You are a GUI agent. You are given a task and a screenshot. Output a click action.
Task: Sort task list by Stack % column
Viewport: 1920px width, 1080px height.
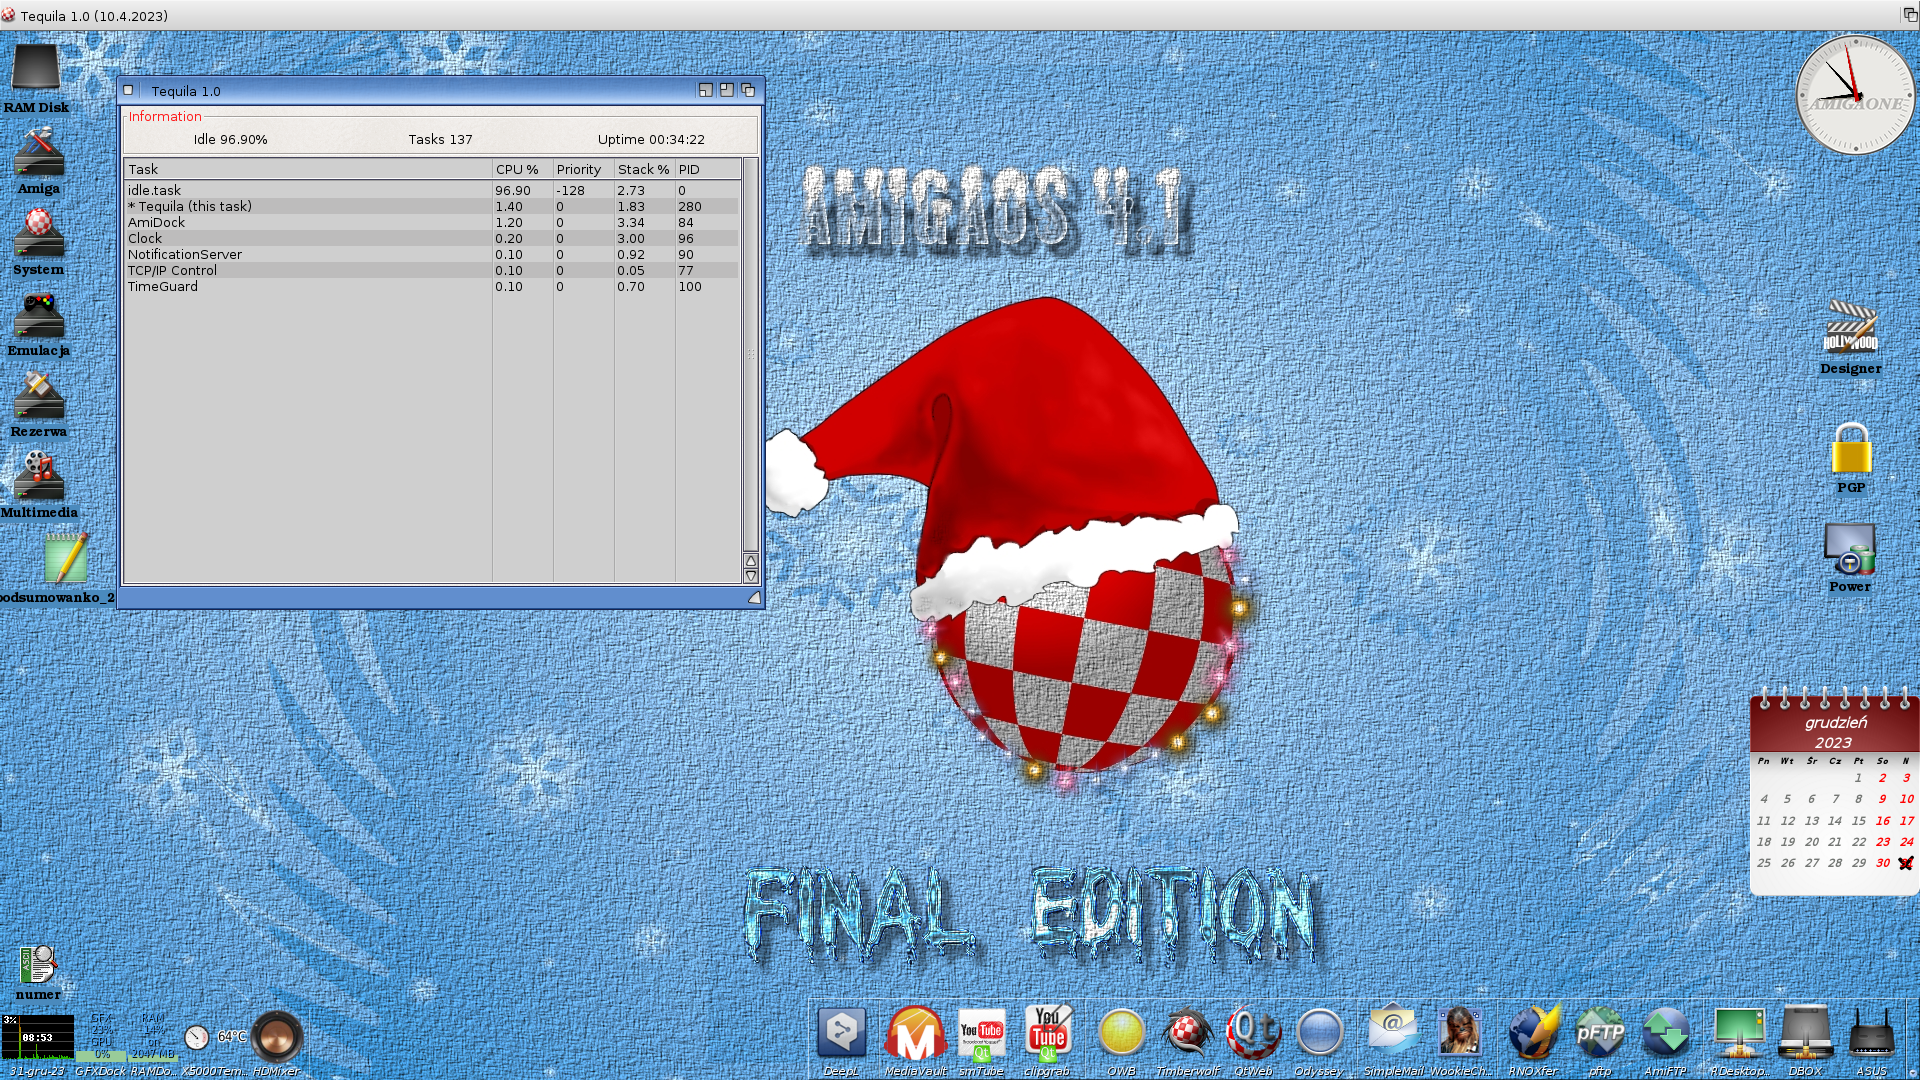point(644,169)
